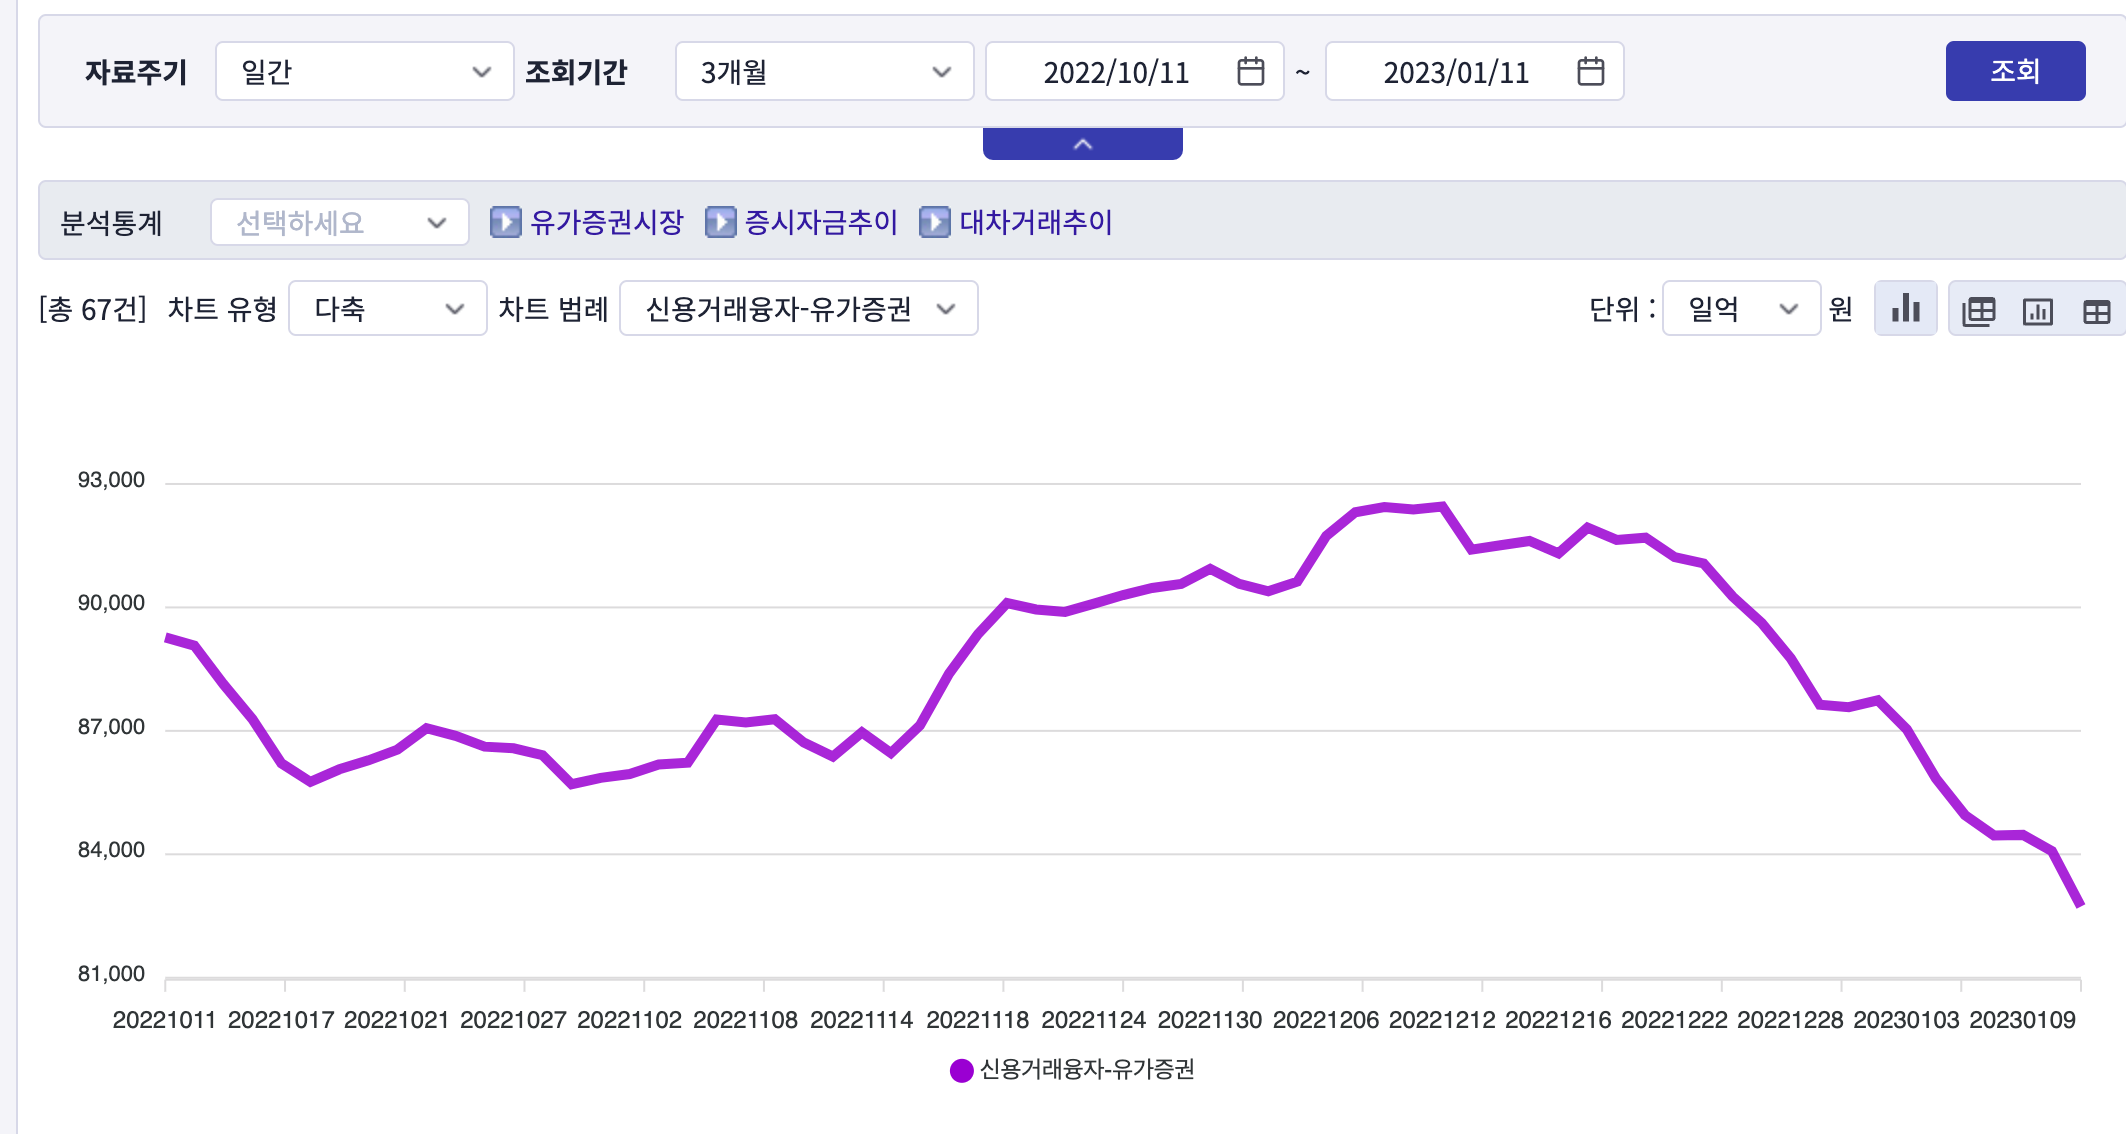This screenshot has height=1134, width=2126.
Task: Click the framed chart view icon
Action: 2037,311
